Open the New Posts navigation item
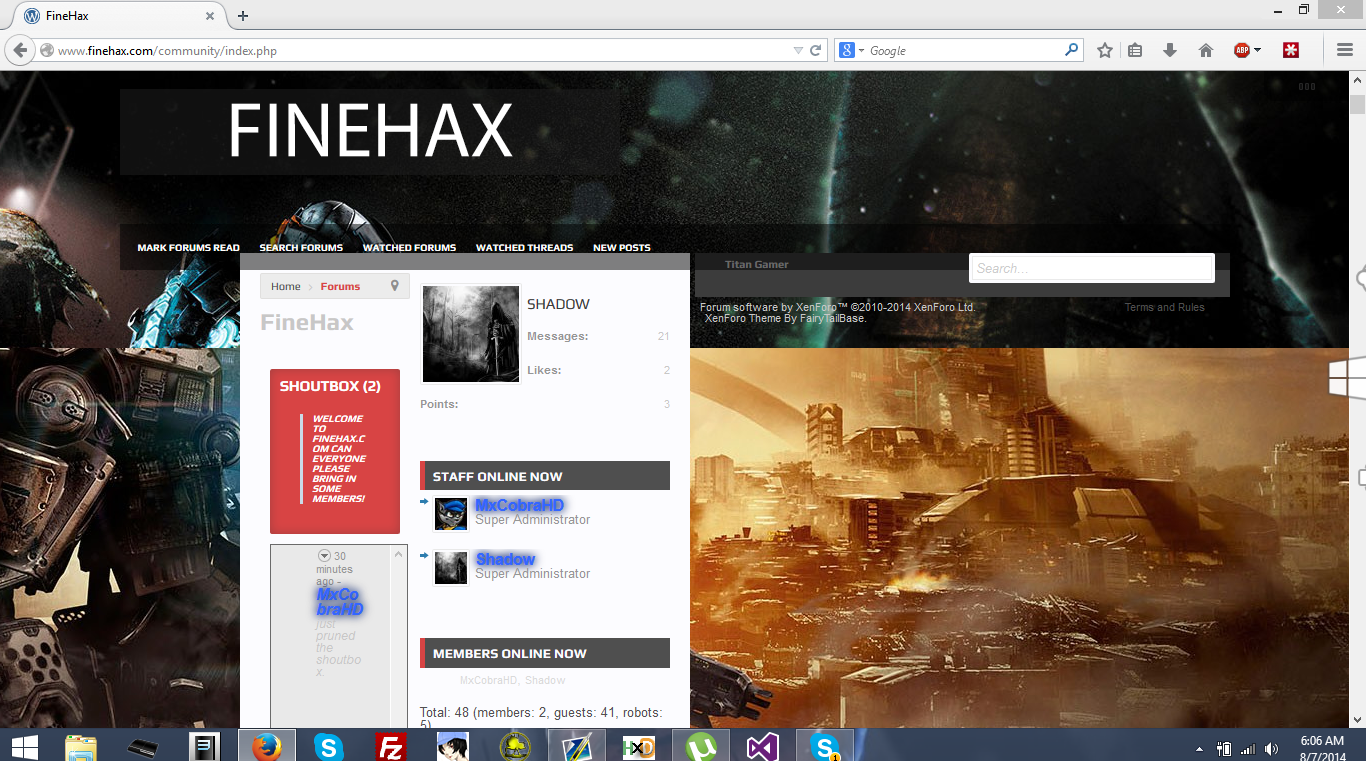 (621, 248)
